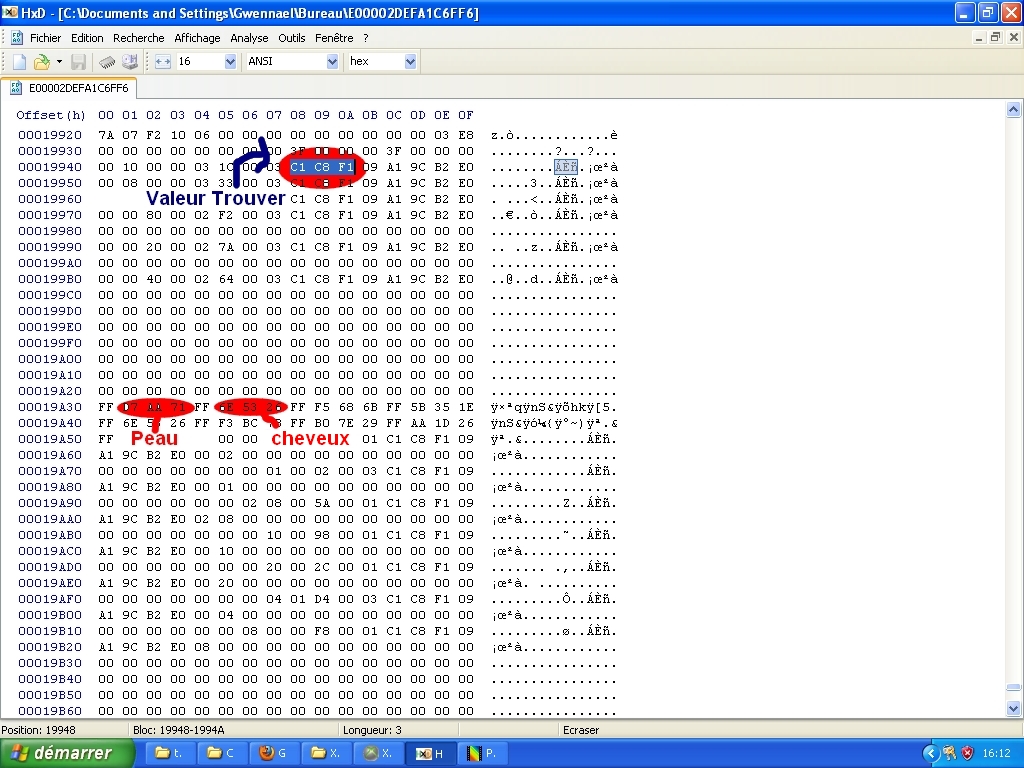This screenshot has width=1024, height=768.
Task: Open the Firefox taskbar button
Action: (273, 753)
